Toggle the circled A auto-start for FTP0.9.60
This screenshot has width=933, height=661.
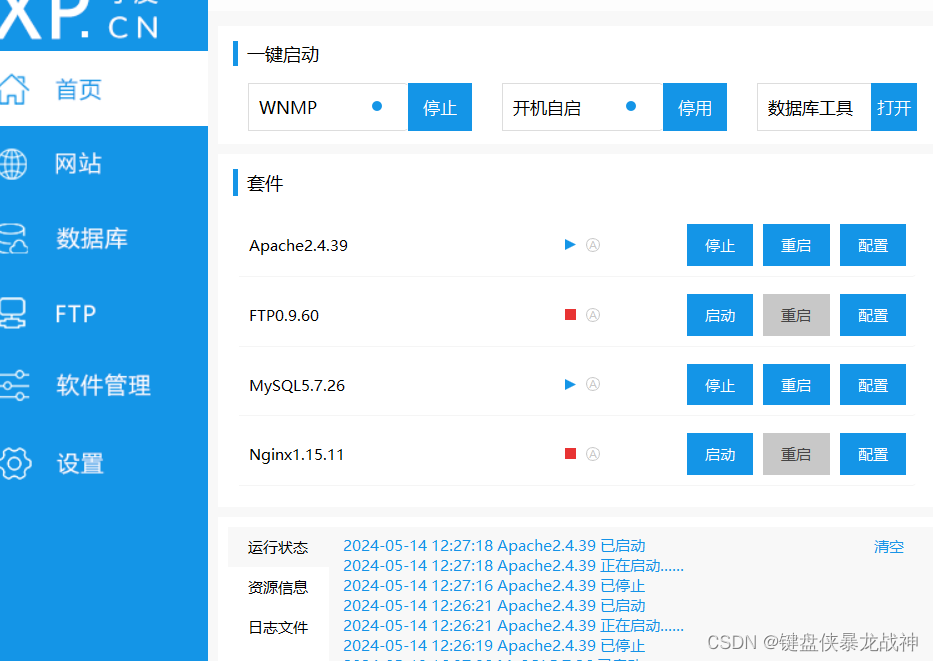pyautogui.click(x=593, y=314)
